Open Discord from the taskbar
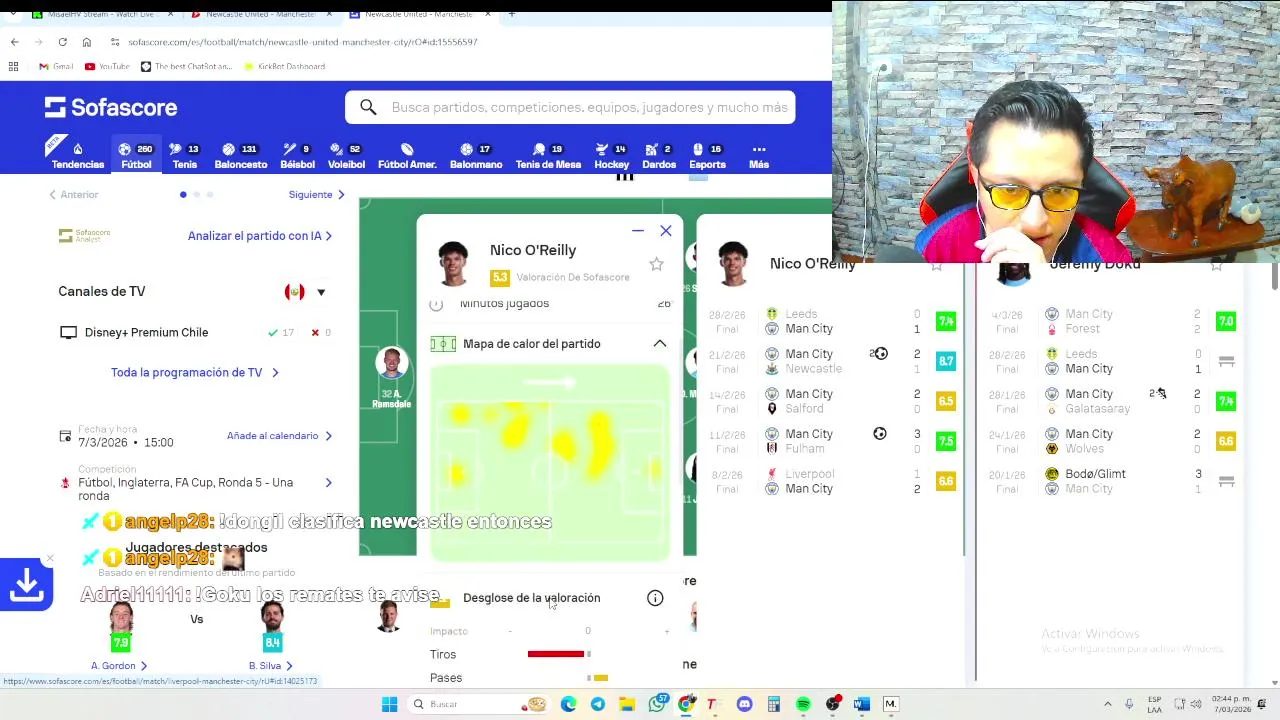1280x720 pixels. (744, 704)
